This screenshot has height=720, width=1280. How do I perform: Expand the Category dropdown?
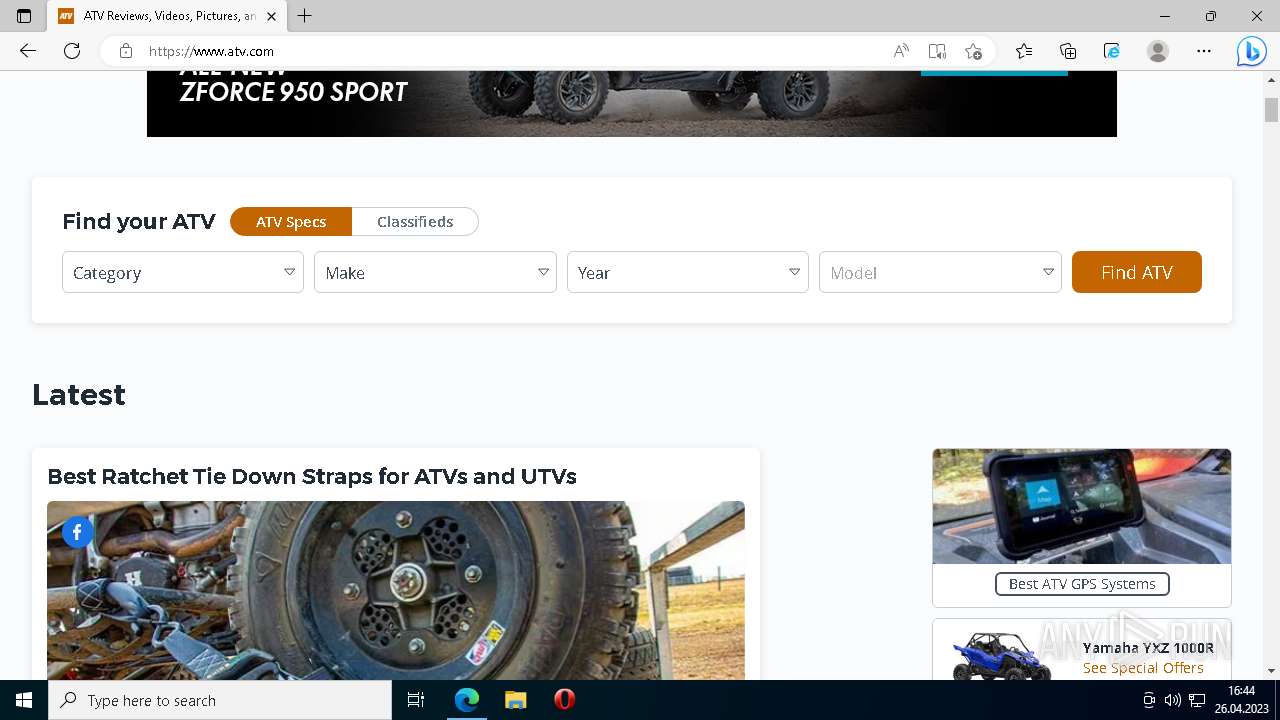click(183, 272)
